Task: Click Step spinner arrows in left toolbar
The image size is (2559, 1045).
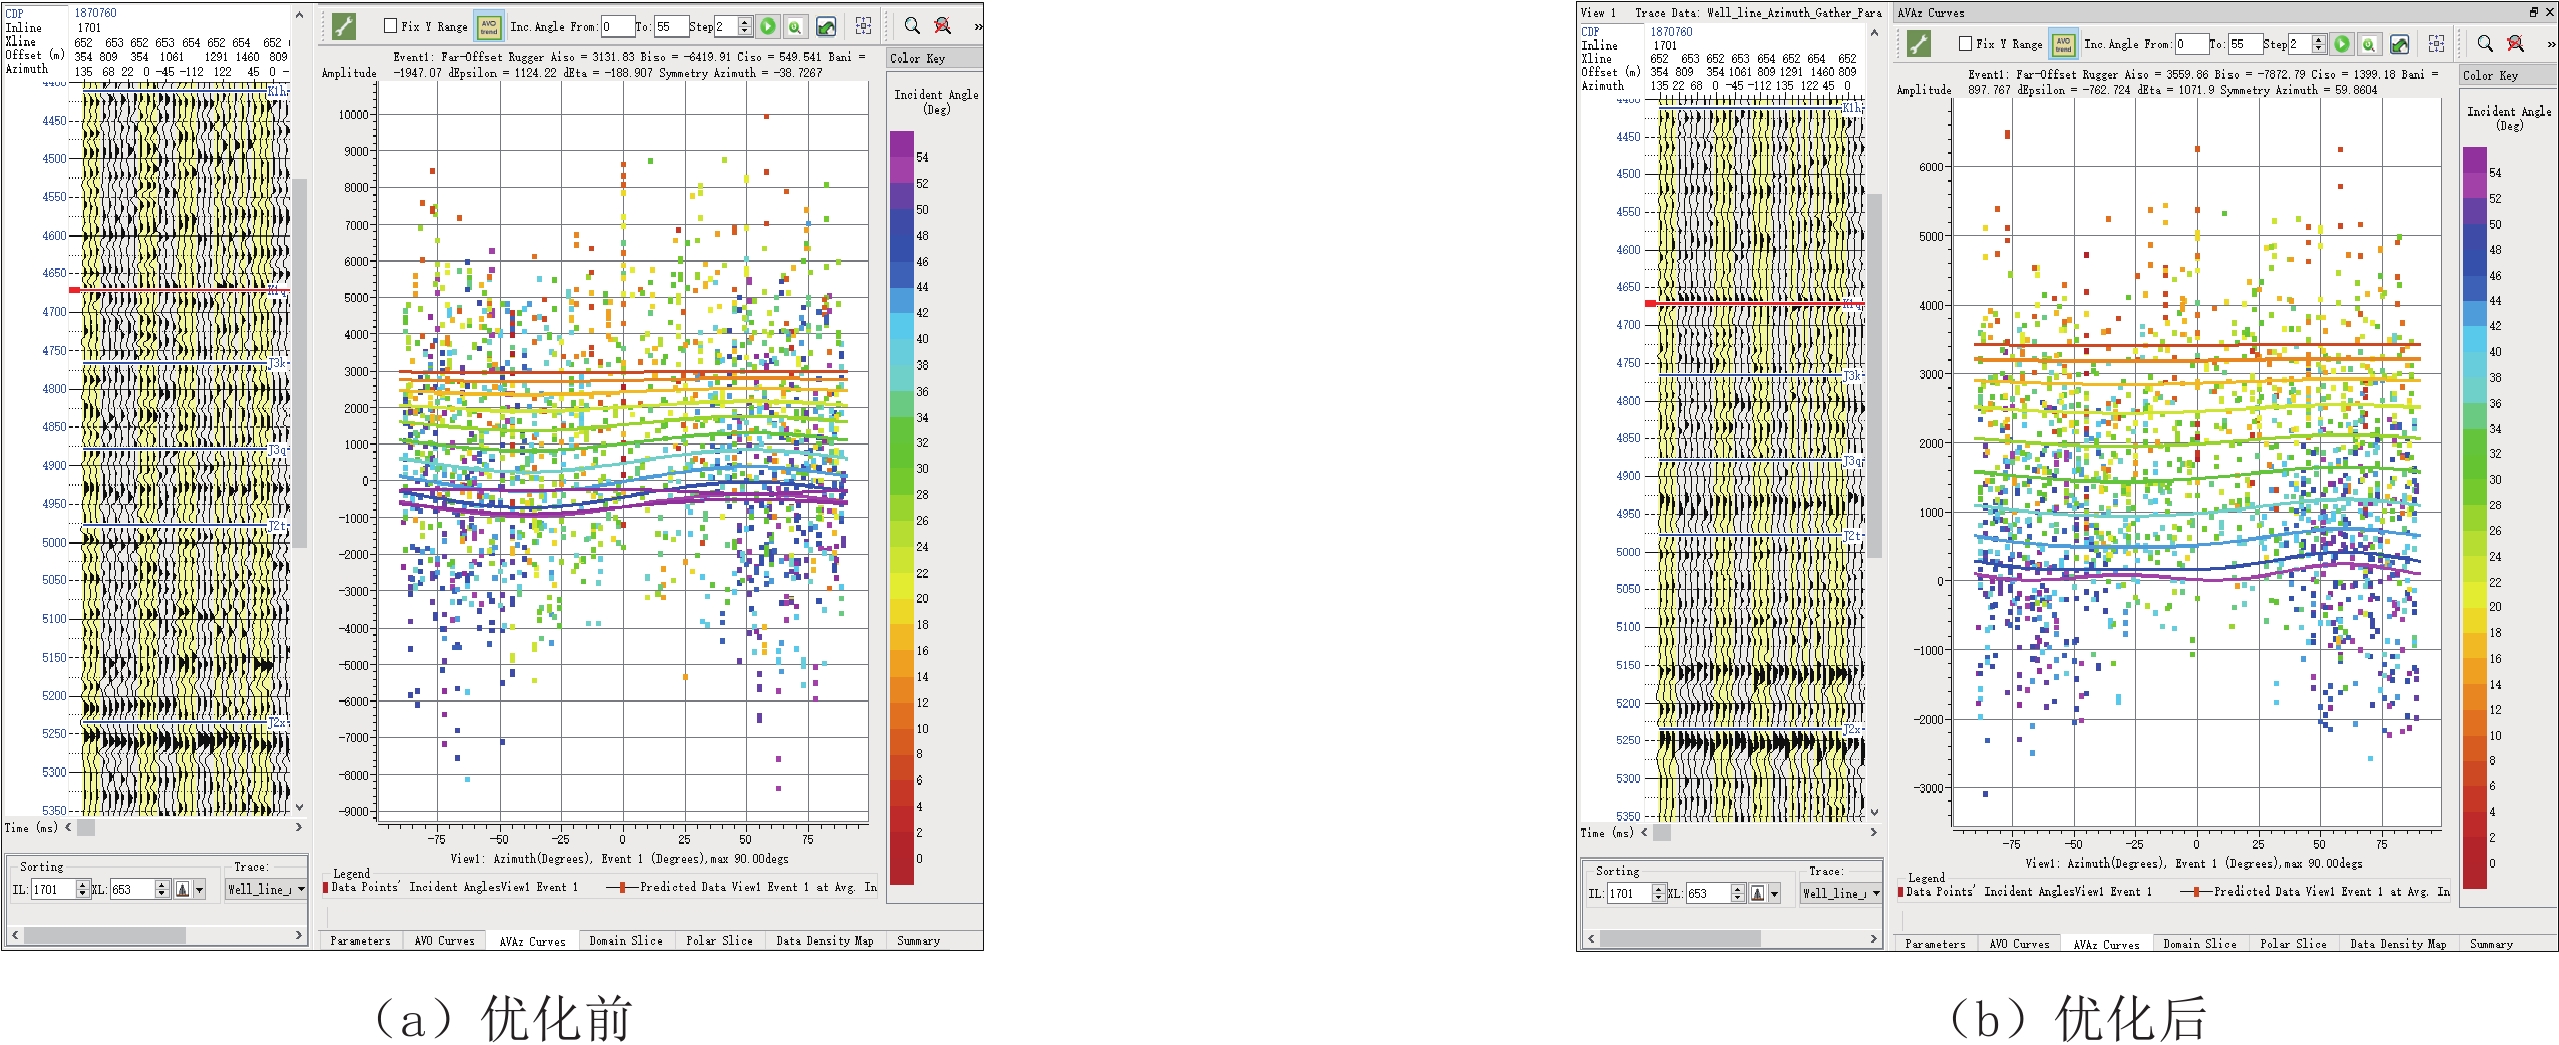Action: [x=745, y=26]
